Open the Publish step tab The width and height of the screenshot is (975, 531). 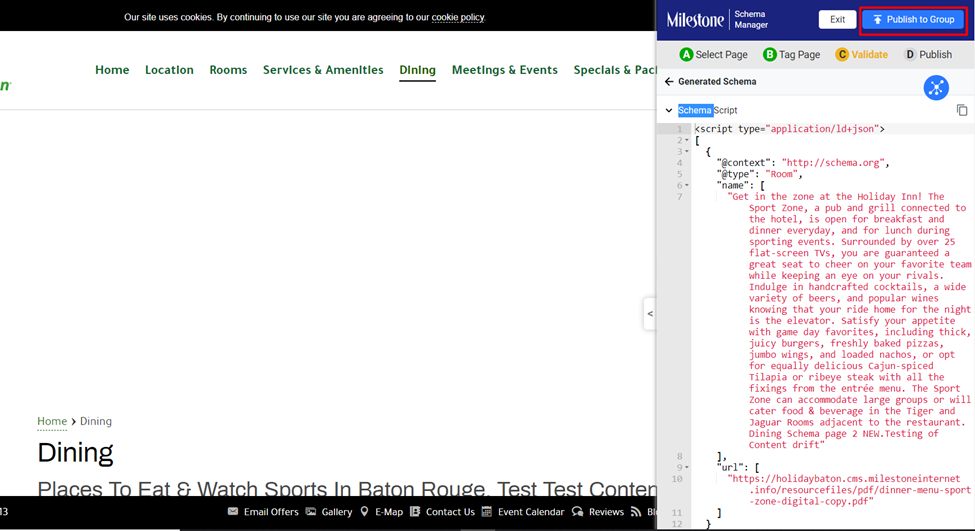(x=928, y=55)
